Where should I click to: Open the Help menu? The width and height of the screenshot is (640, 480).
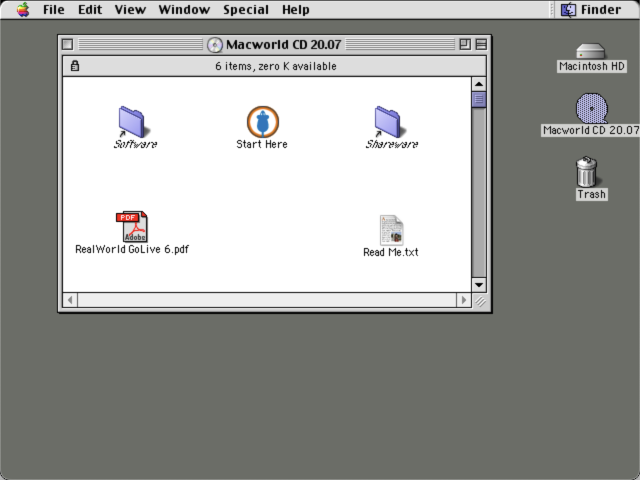(x=296, y=9)
